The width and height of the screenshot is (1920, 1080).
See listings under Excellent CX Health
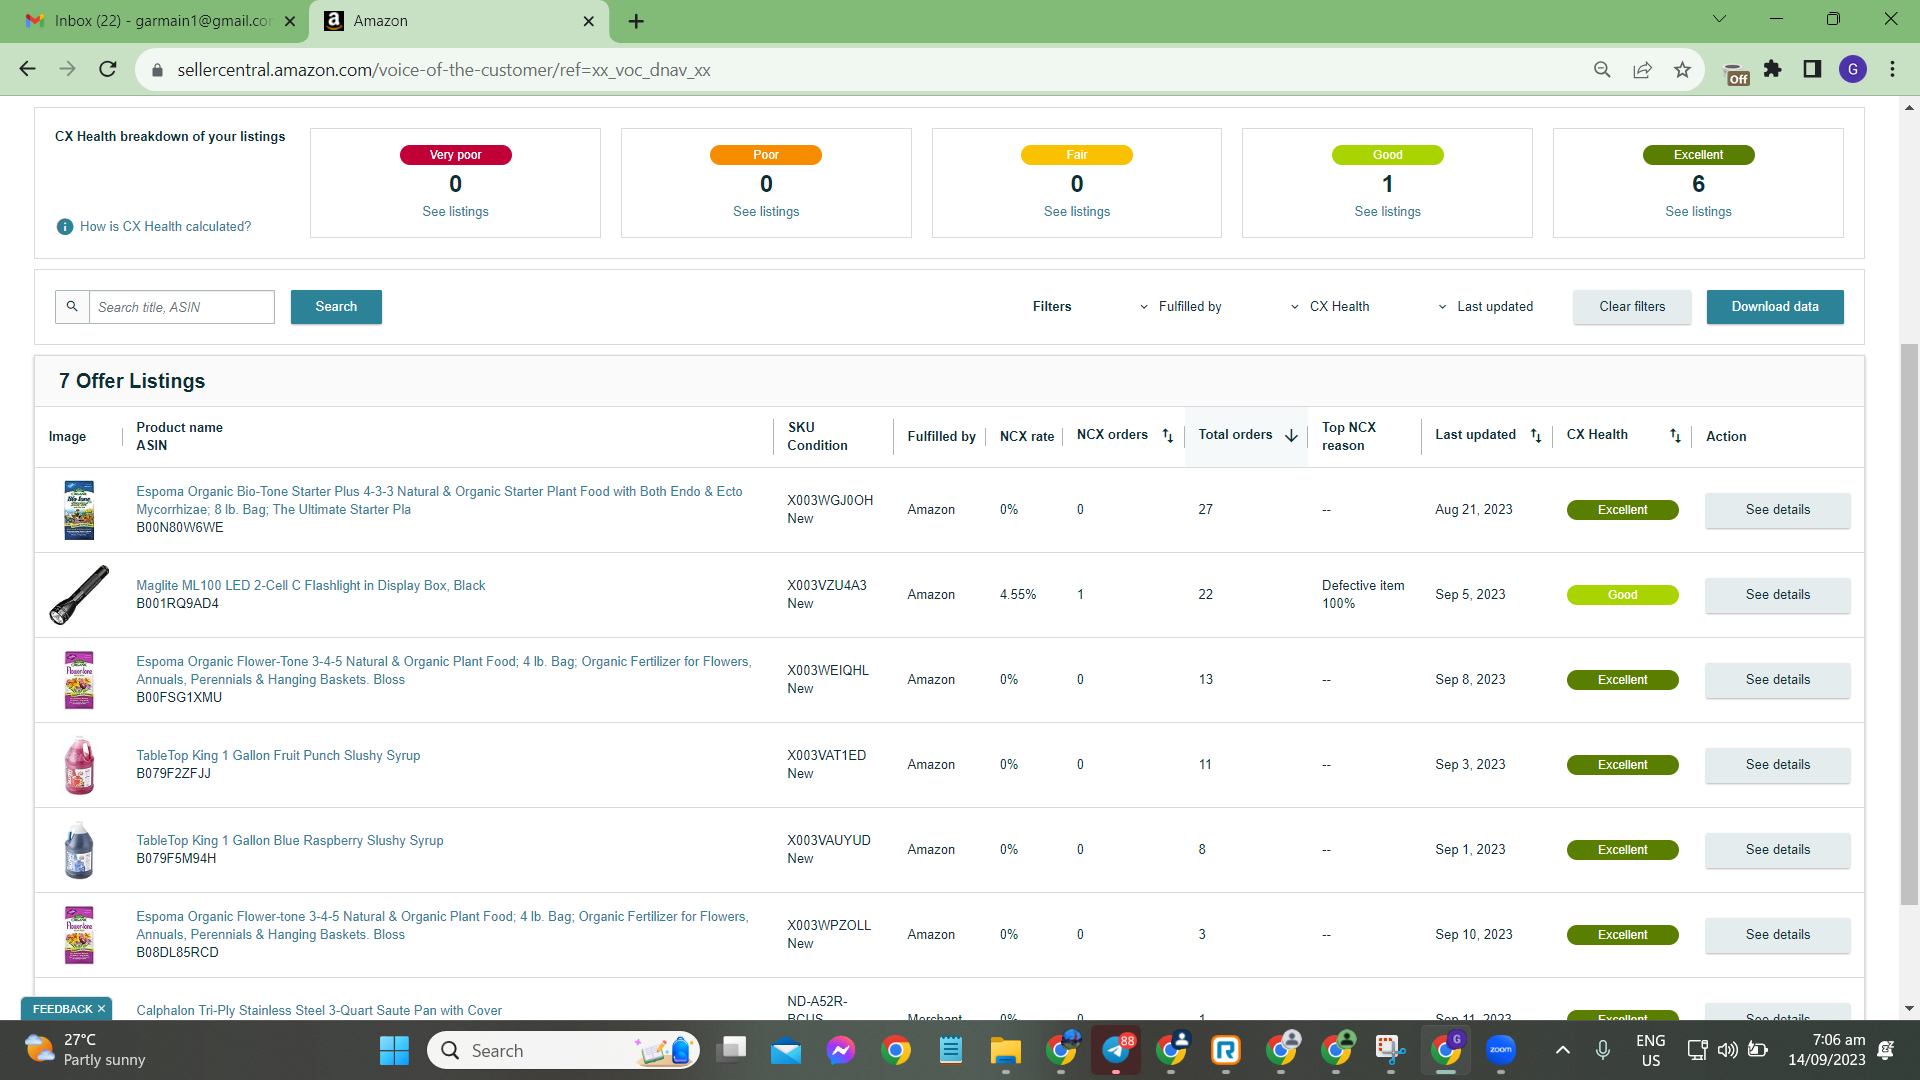tap(1698, 212)
